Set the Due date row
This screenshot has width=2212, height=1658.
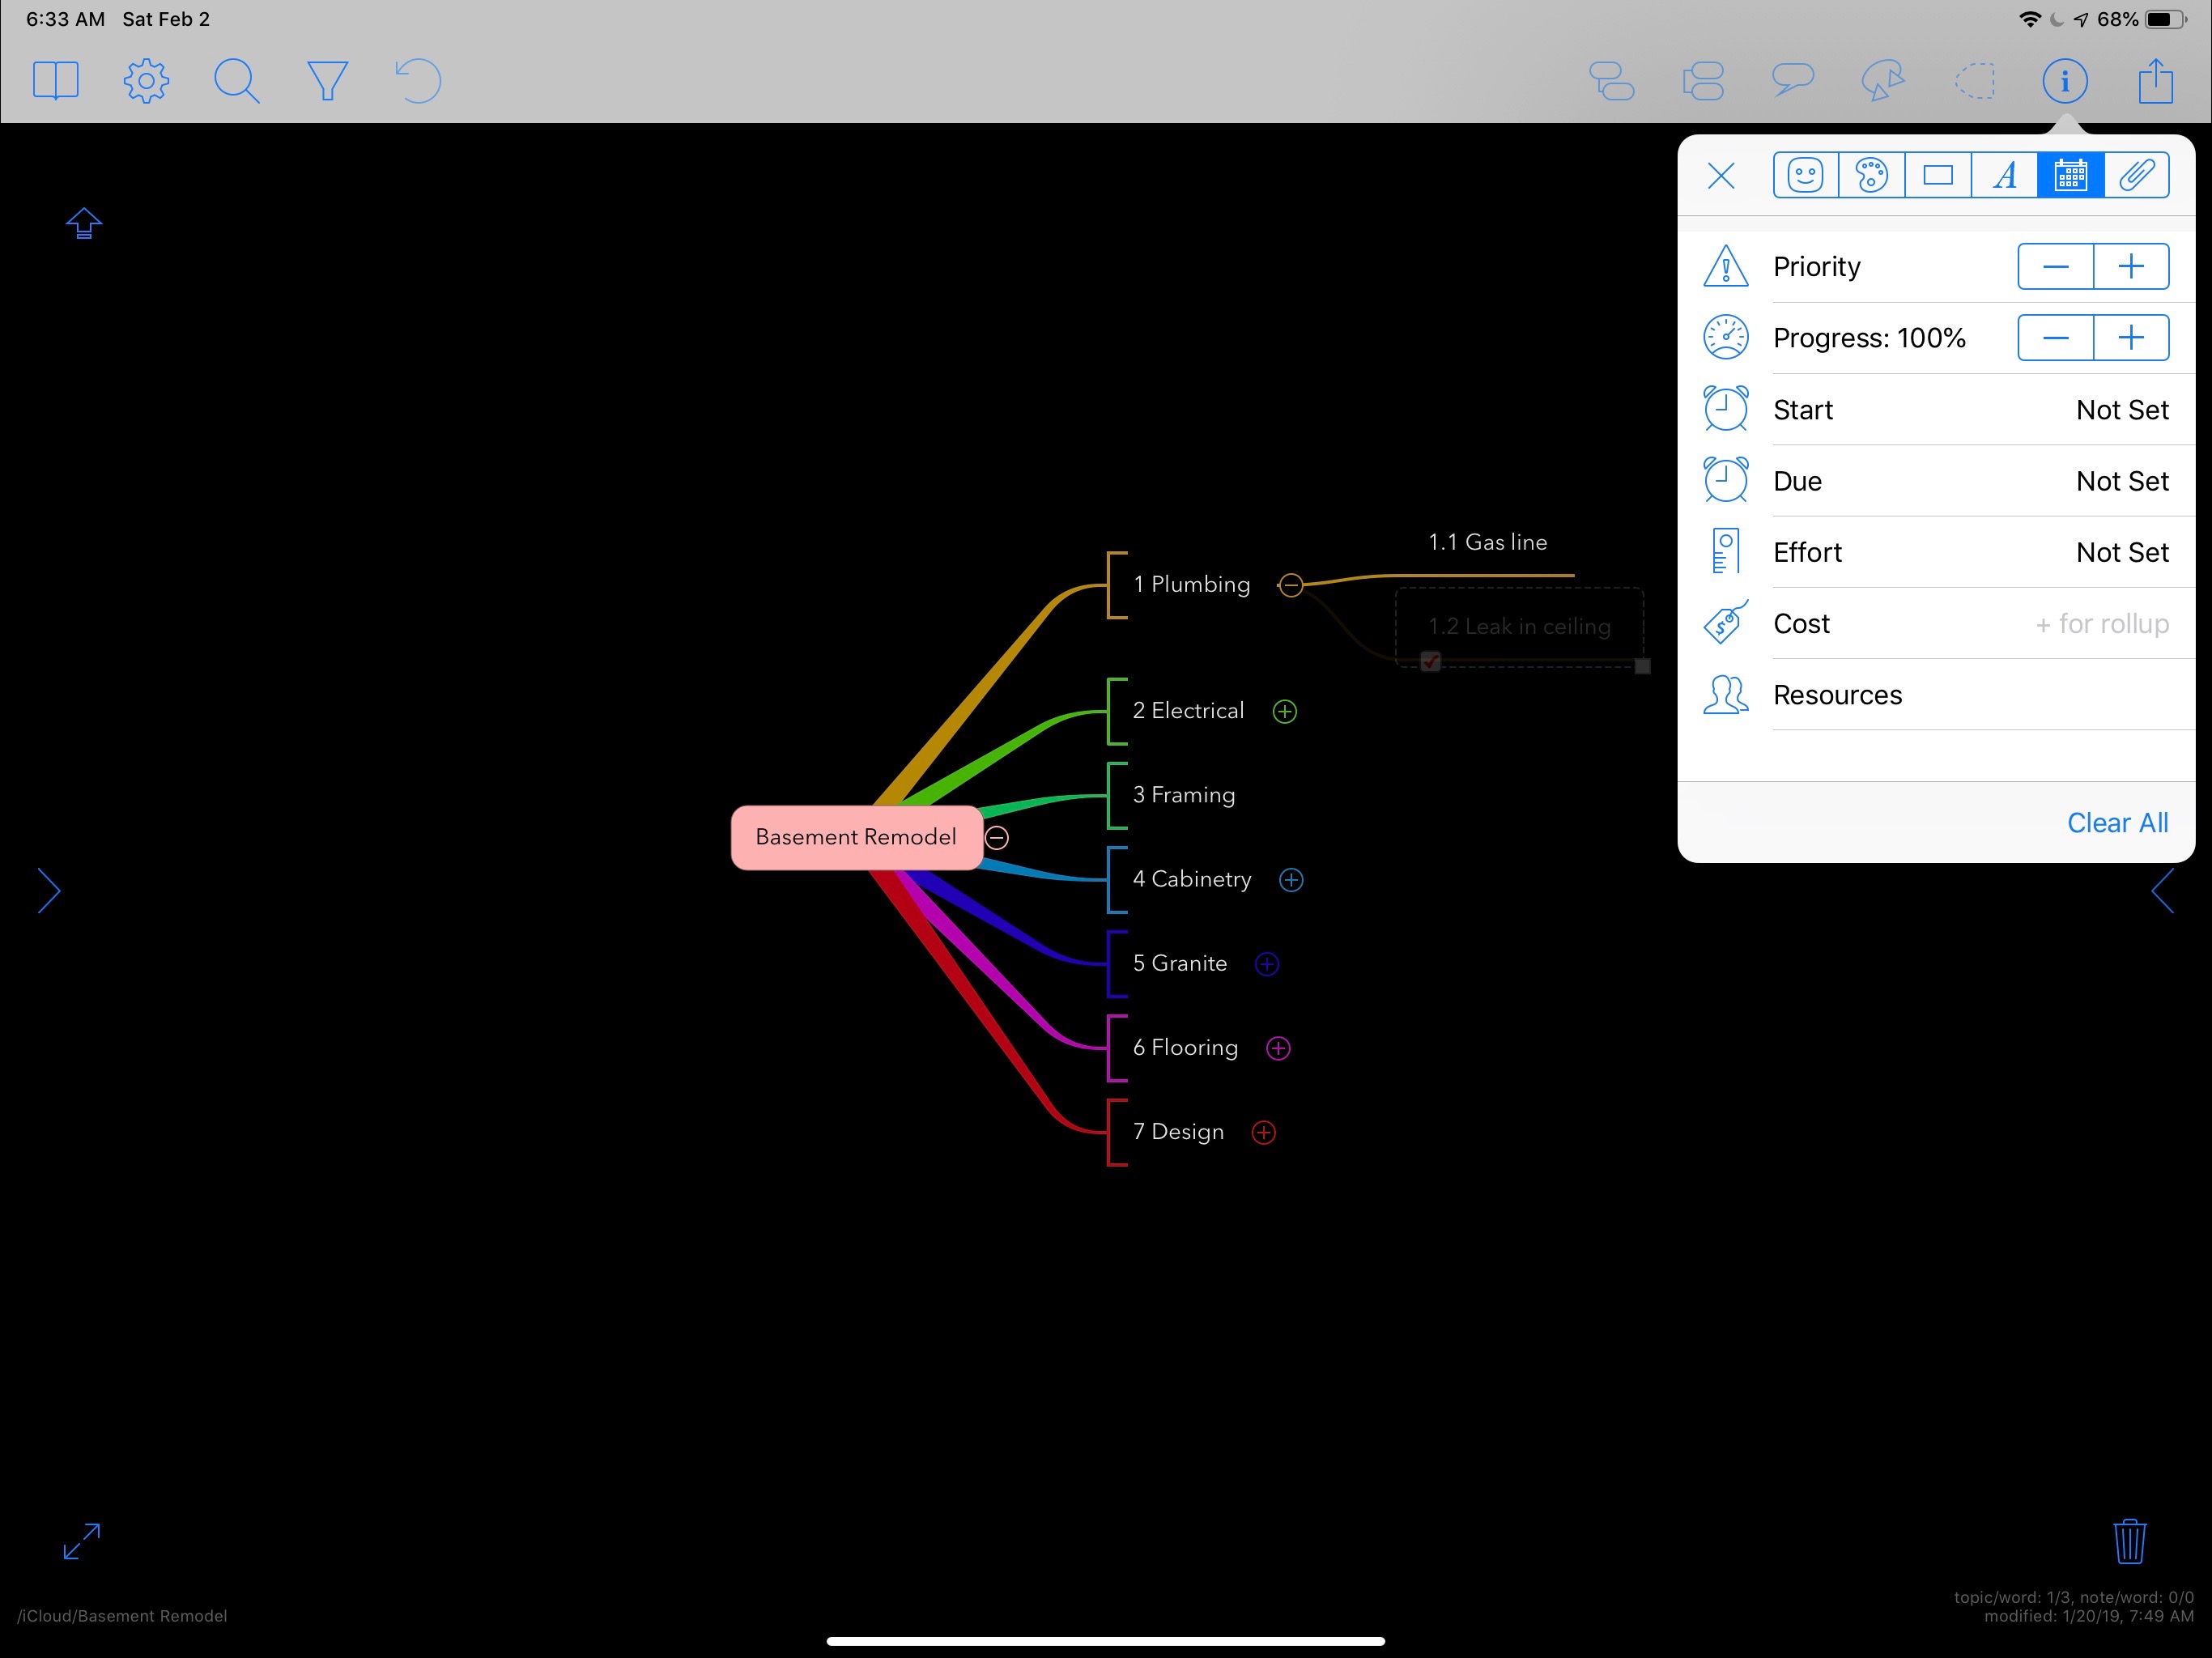click(x=1936, y=481)
